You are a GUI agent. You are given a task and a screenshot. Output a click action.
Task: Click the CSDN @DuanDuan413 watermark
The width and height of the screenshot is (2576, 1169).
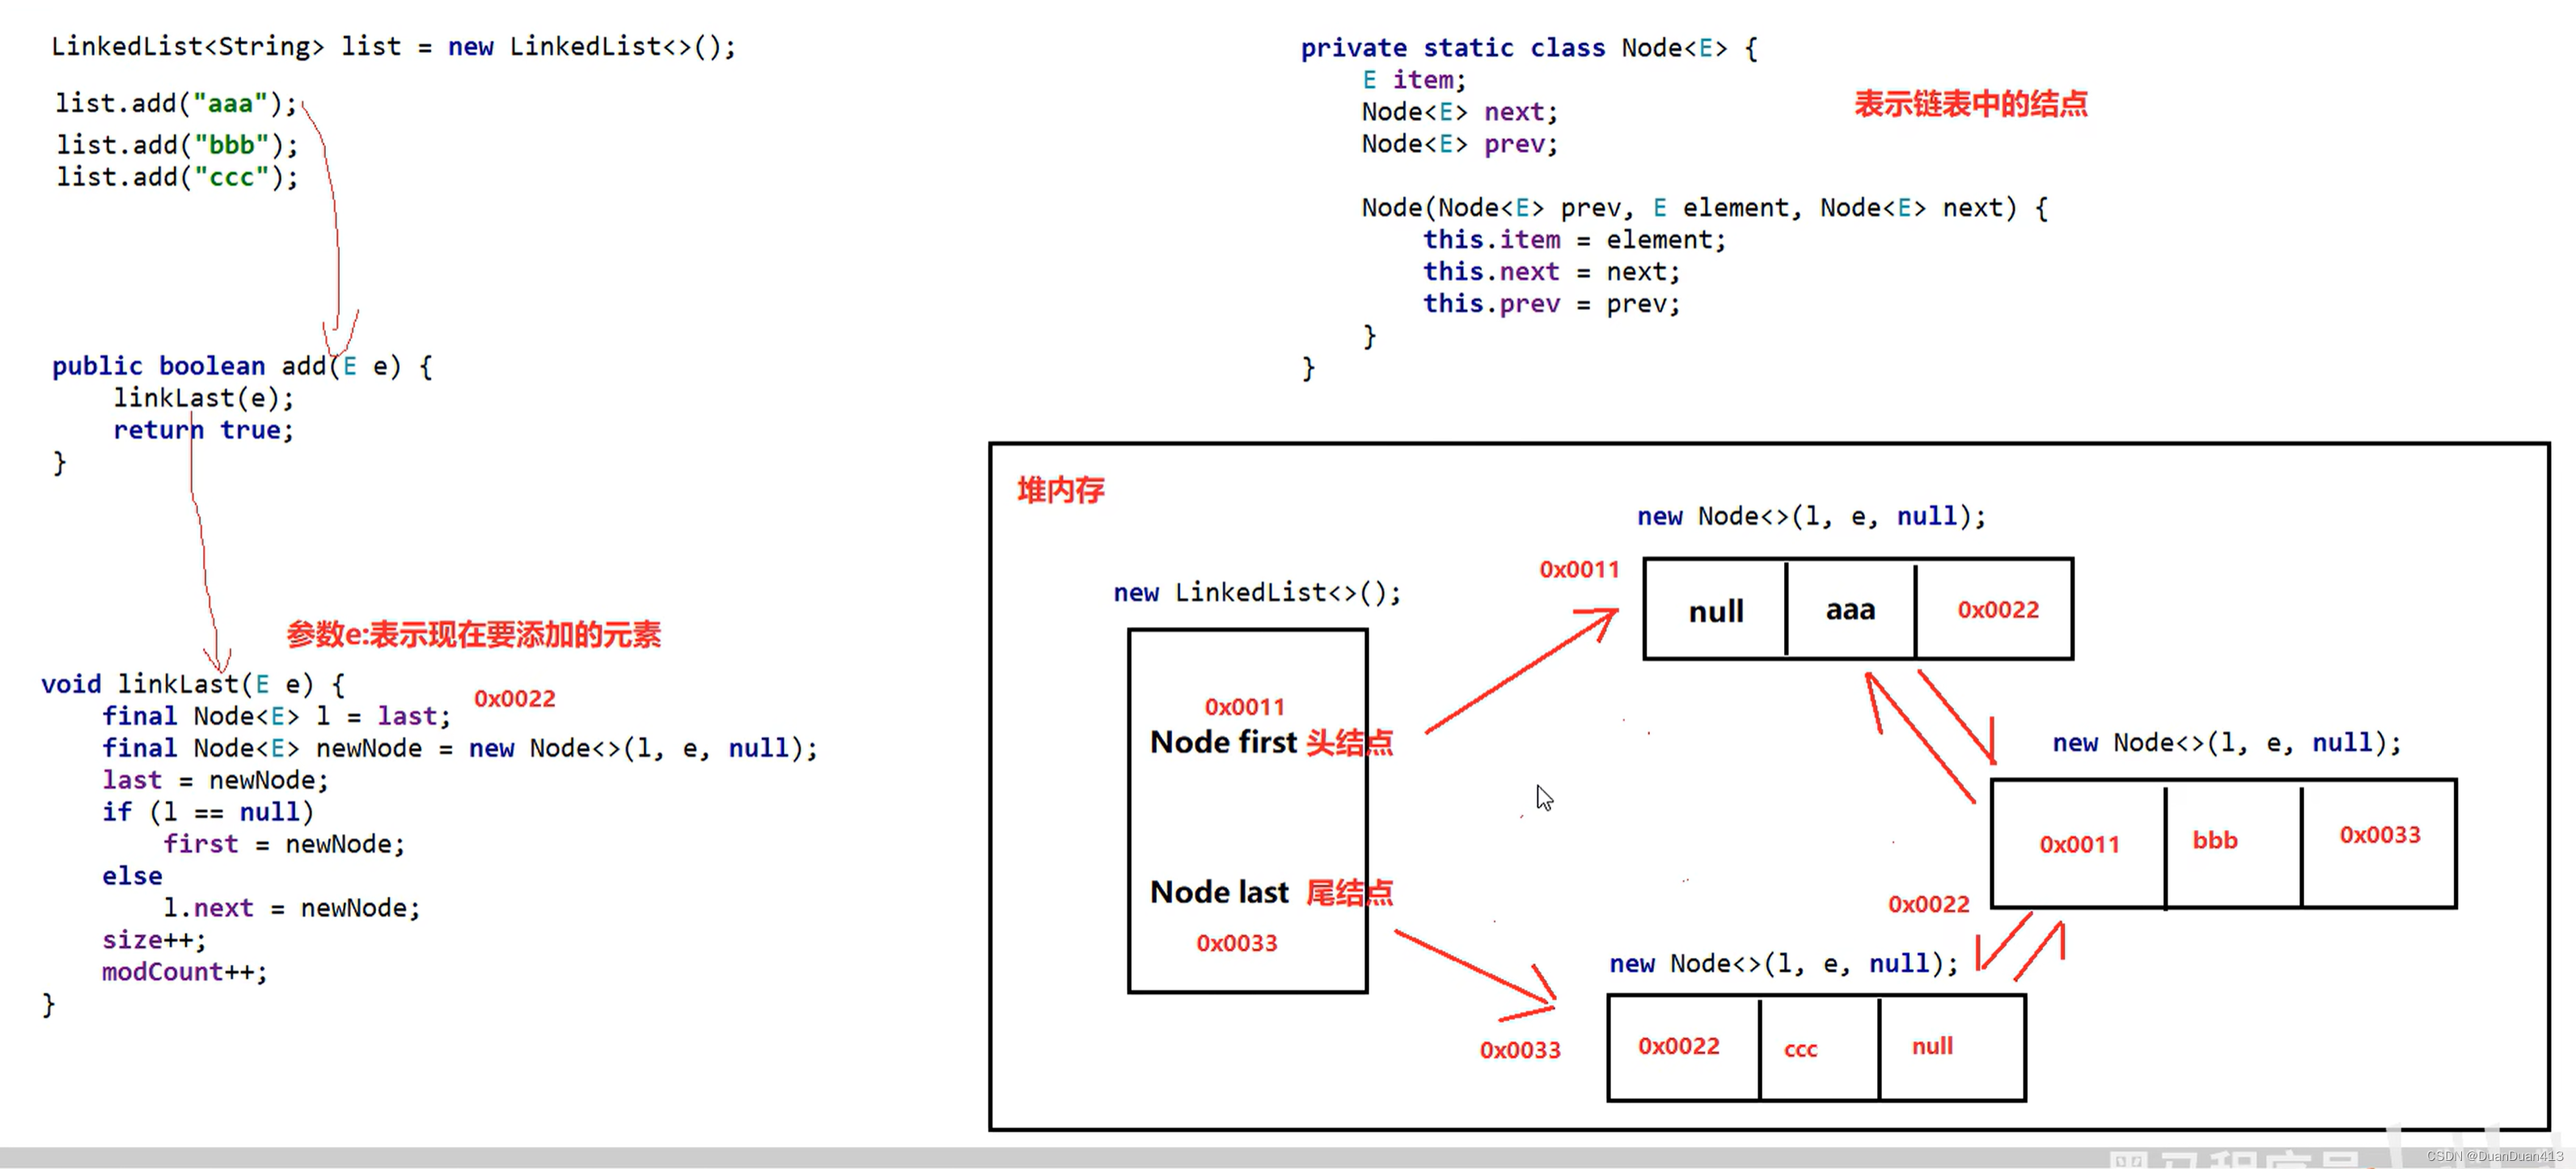point(2494,1156)
